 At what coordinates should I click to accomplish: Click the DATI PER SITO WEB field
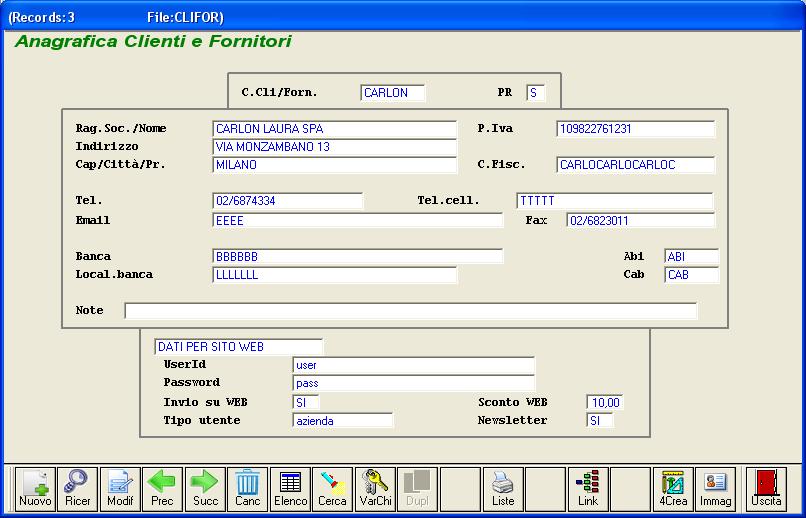239,347
